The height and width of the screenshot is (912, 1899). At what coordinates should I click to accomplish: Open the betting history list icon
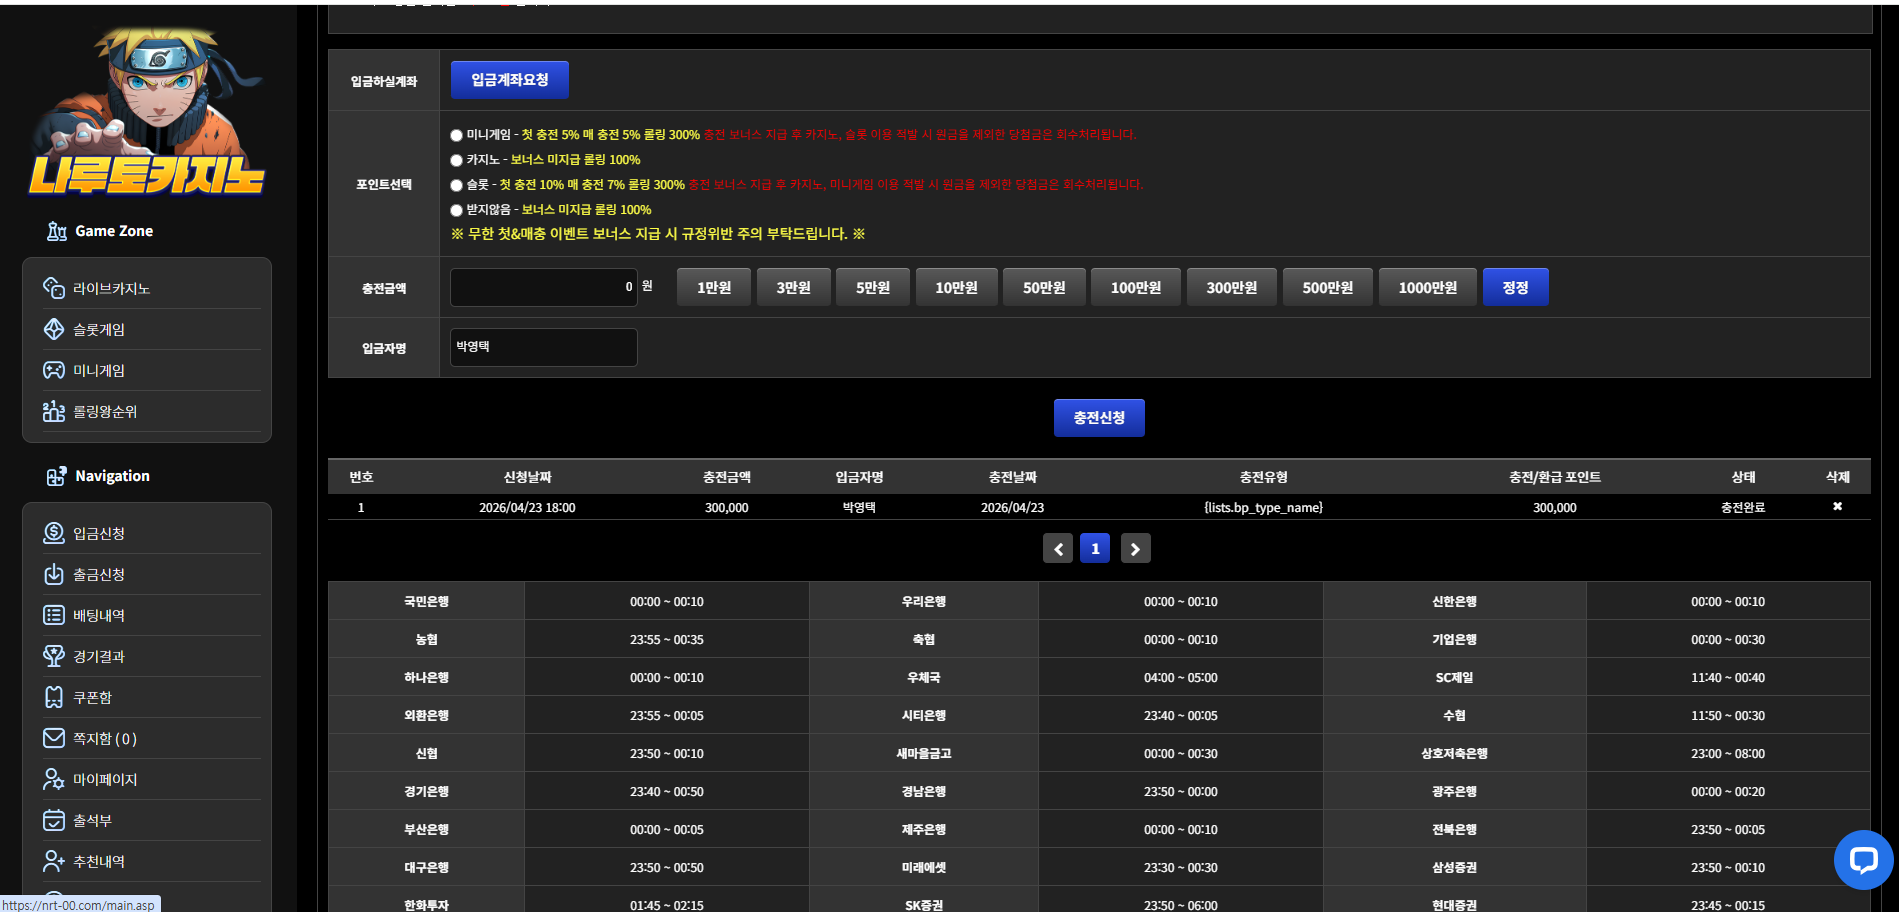pyautogui.click(x=54, y=615)
